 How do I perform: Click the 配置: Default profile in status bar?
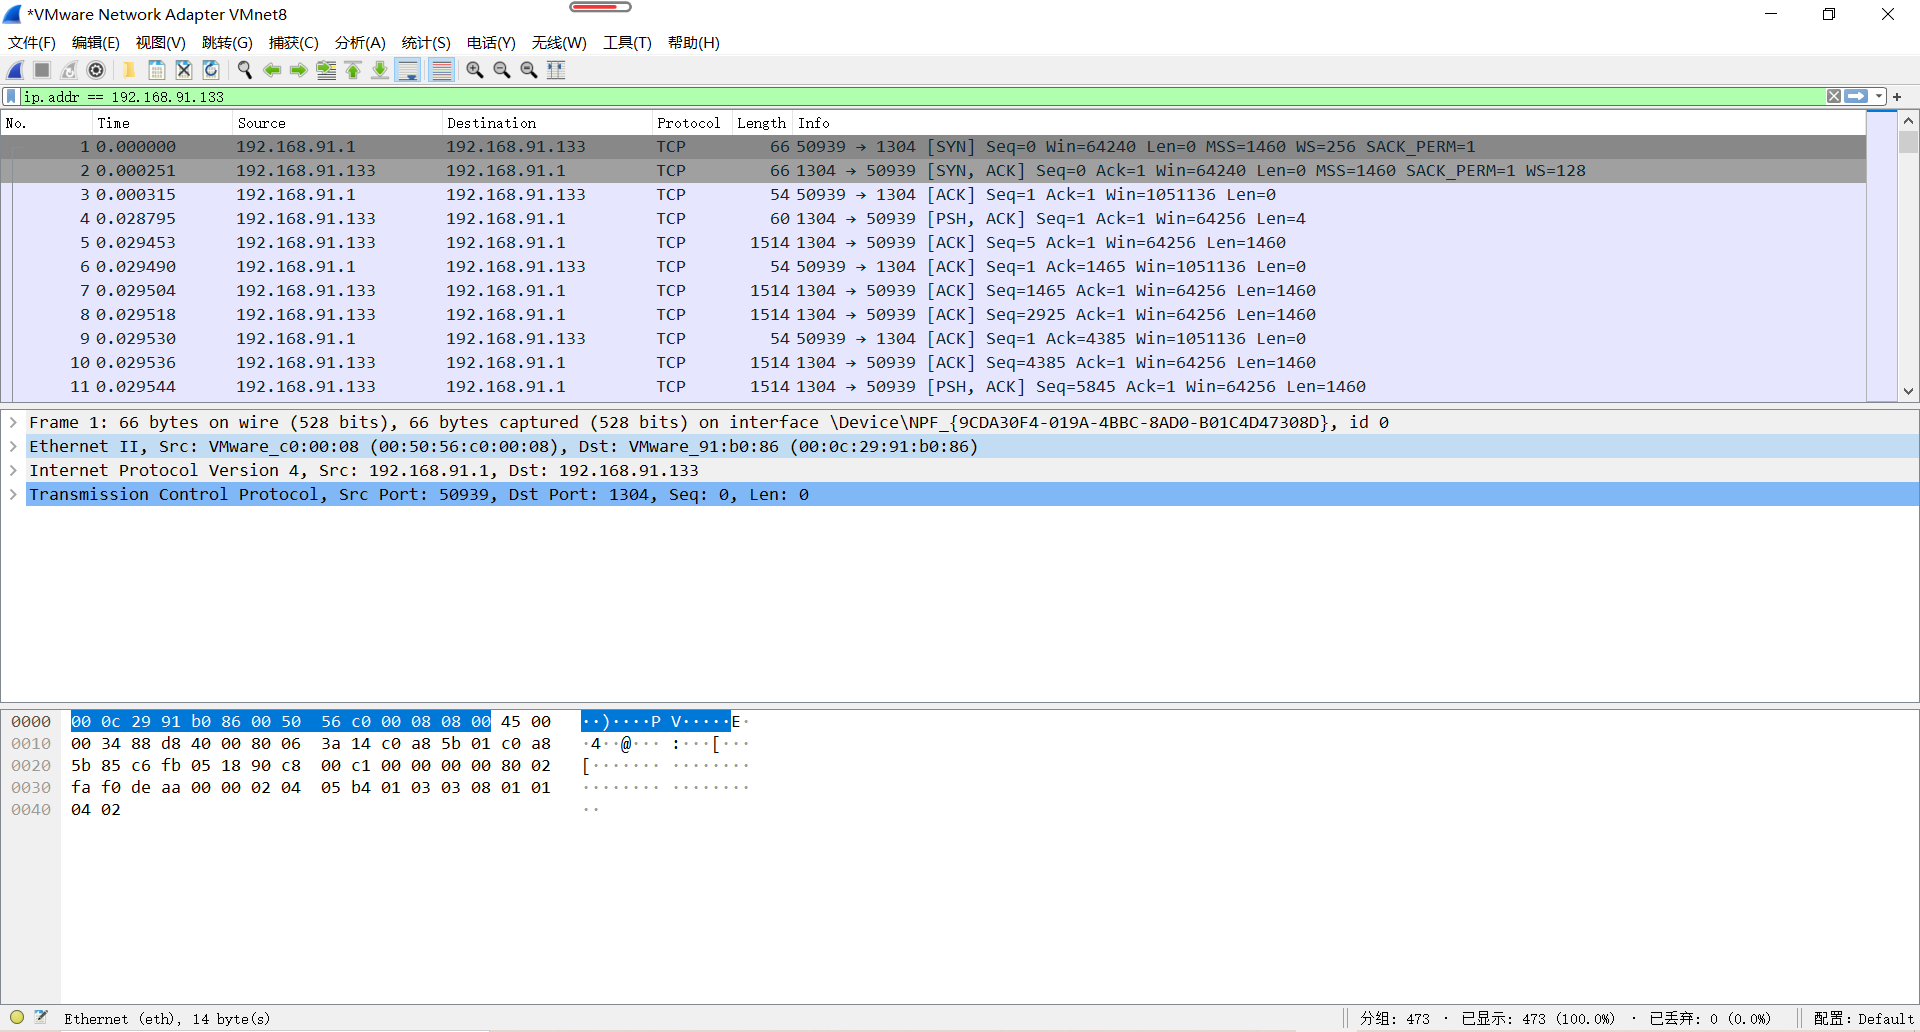click(x=1863, y=1019)
